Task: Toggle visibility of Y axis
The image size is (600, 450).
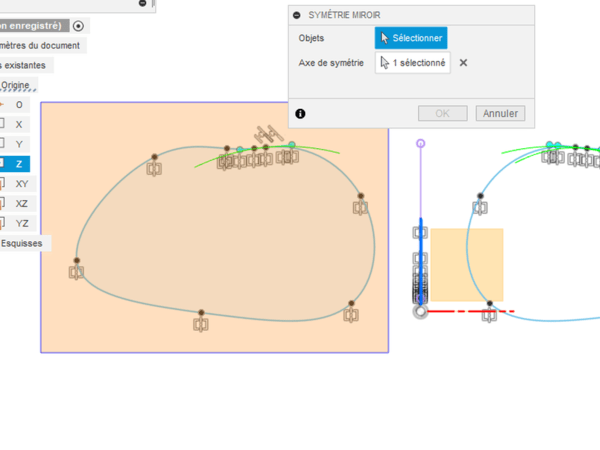Action: [3, 144]
